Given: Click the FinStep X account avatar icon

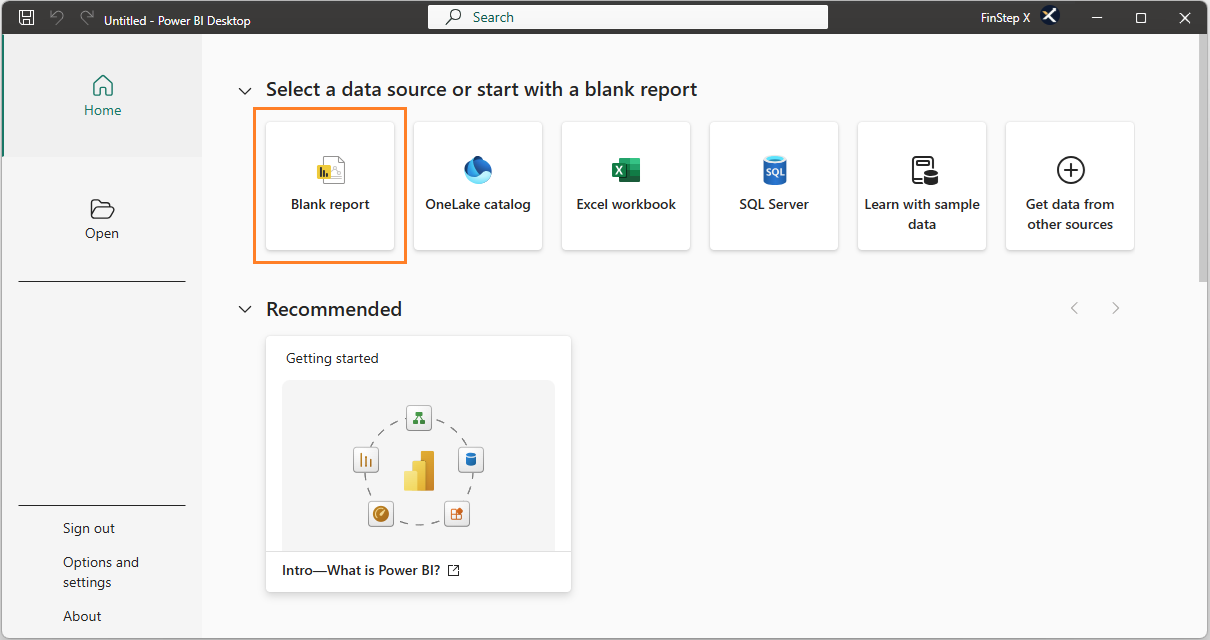Looking at the screenshot, I should (1050, 17).
